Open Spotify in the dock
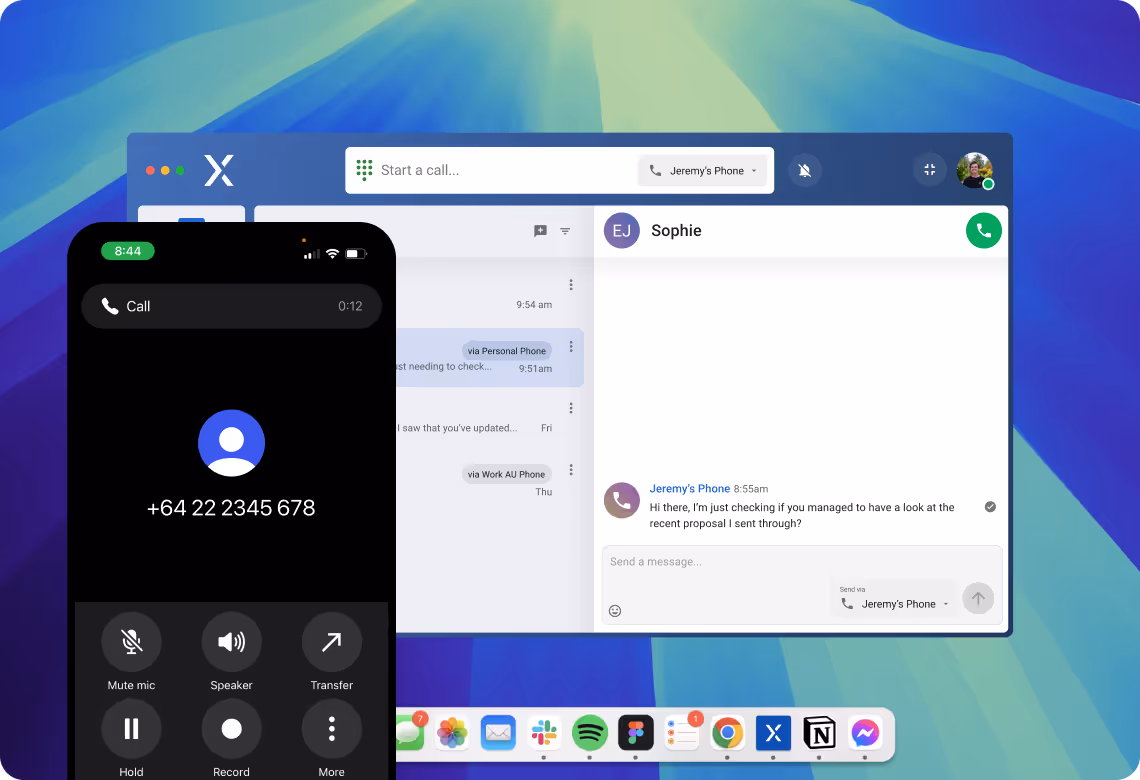 click(590, 733)
